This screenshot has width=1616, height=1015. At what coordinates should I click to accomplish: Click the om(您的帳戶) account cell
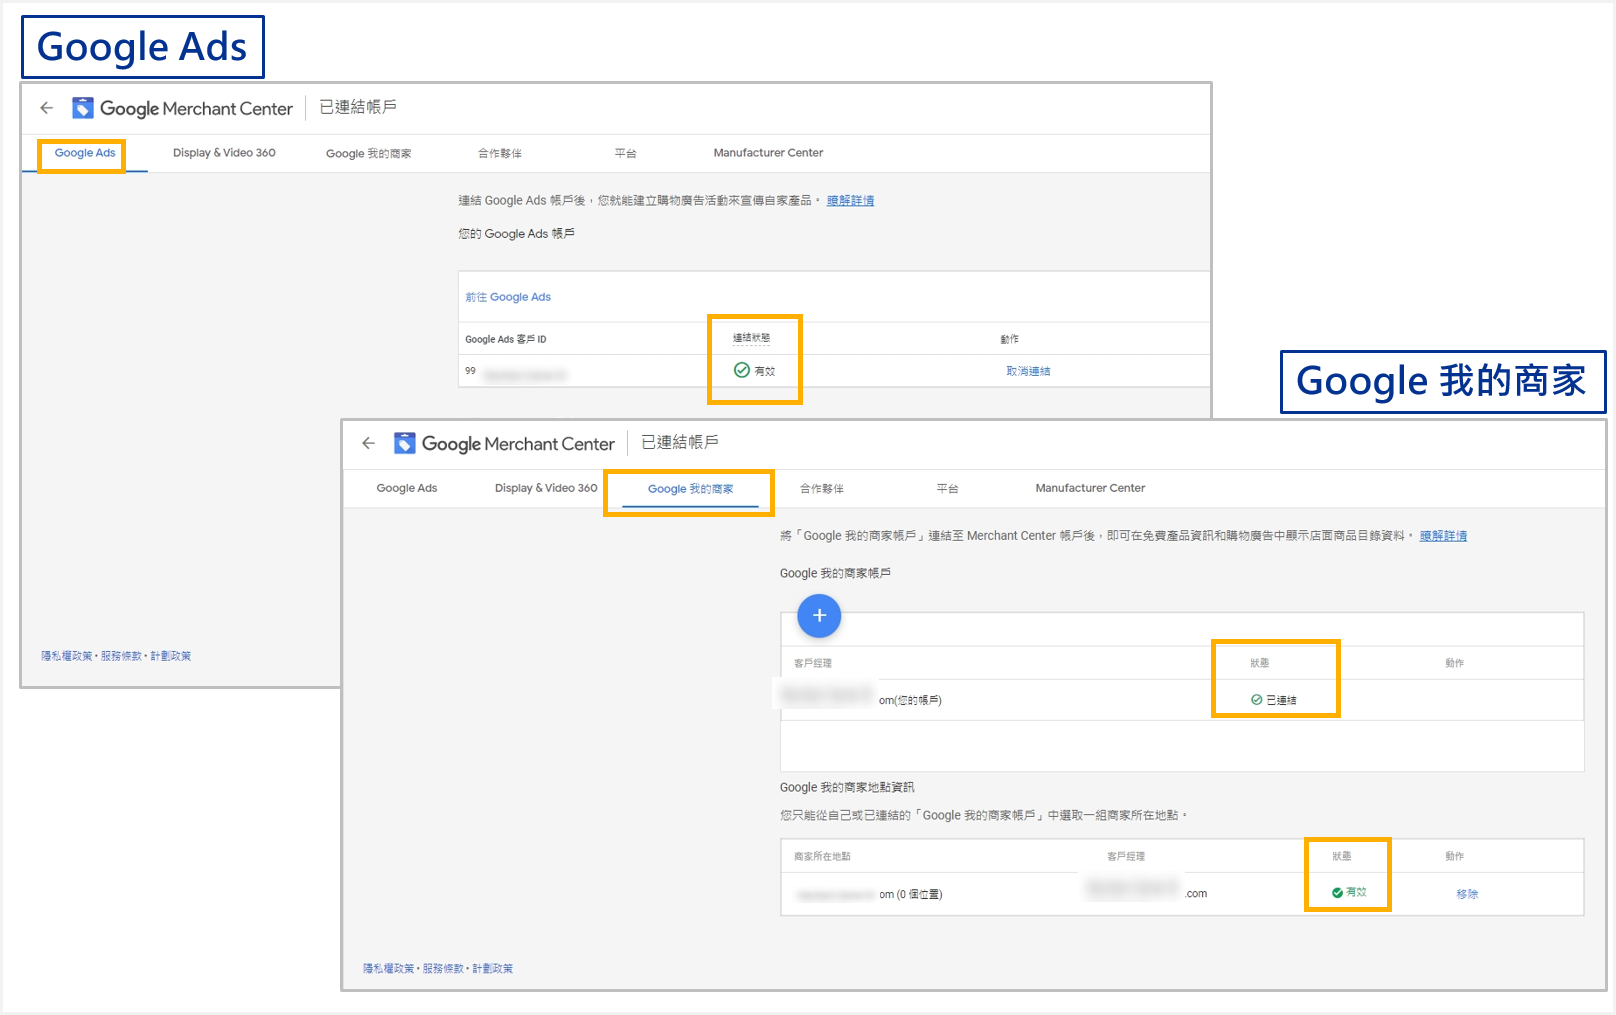click(910, 700)
